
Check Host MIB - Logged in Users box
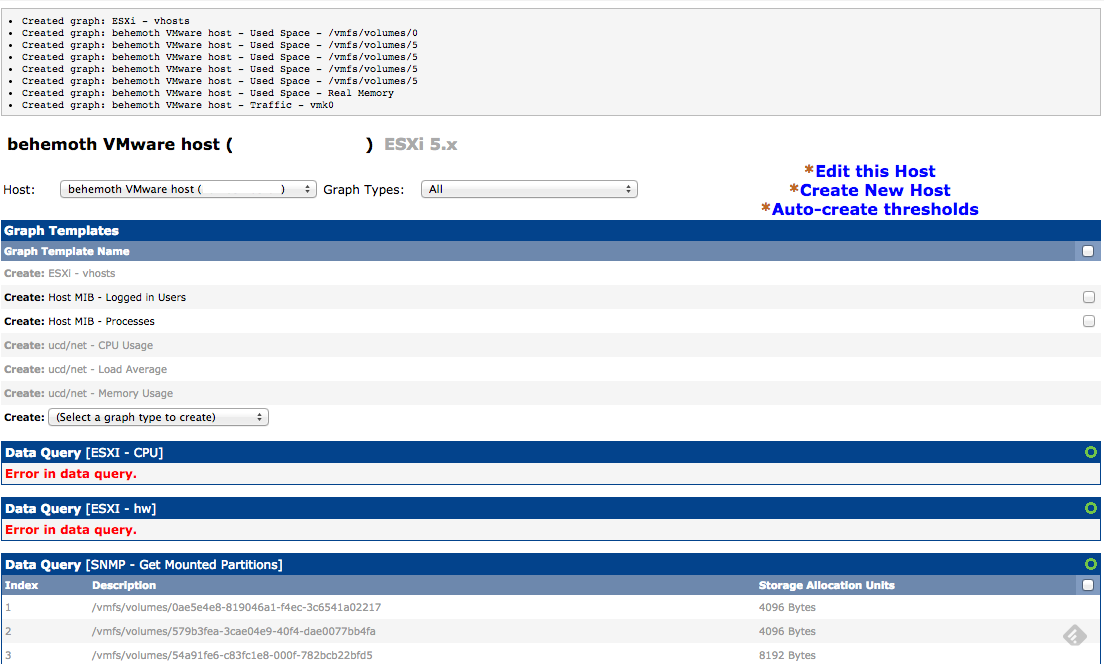(x=1089, y=297)
